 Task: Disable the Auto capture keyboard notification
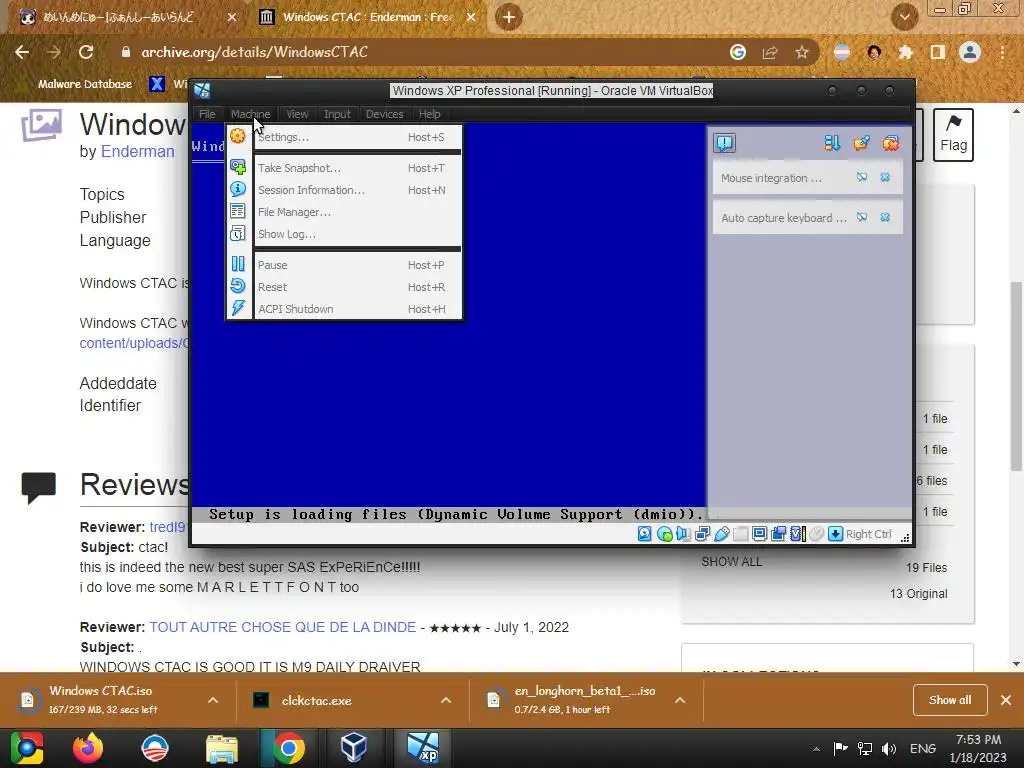click(x=862, y=217)
